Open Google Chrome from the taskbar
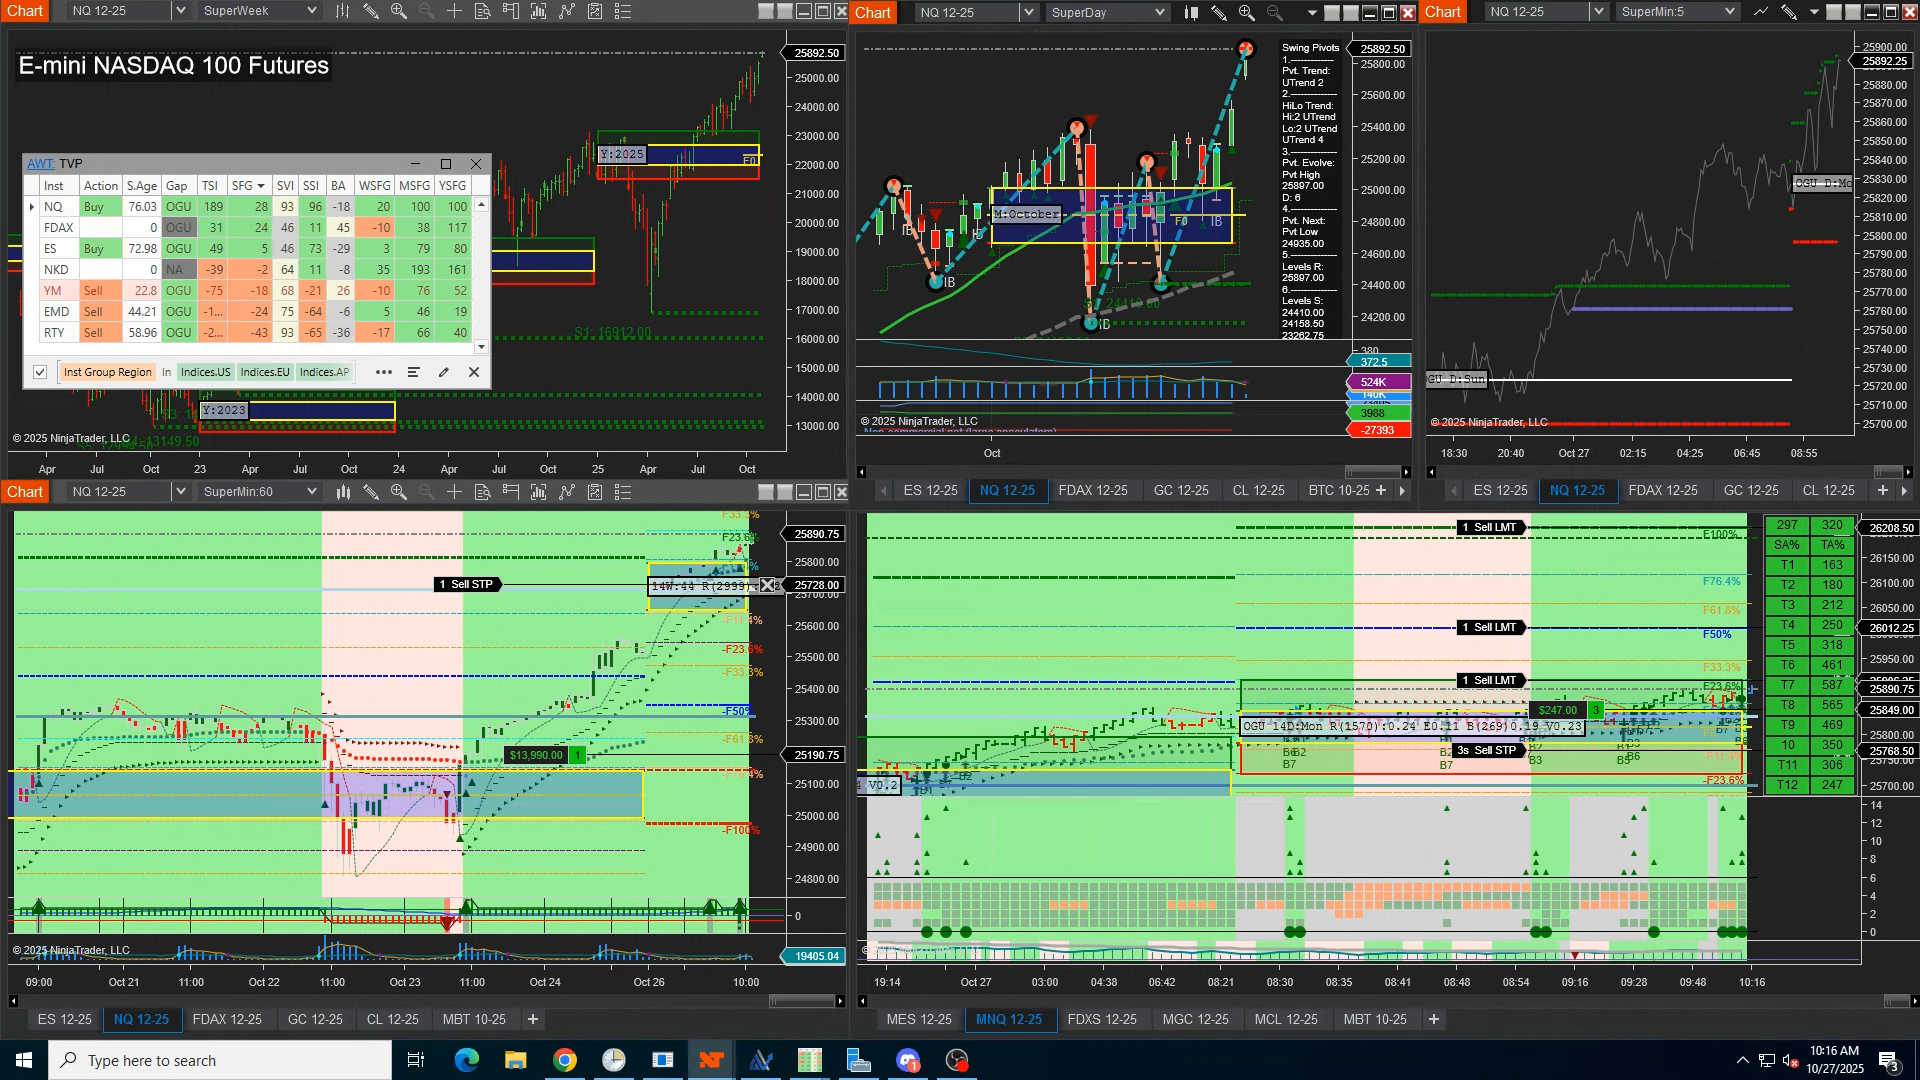Screen dimensions: 1920x1080 click(565, 1060)
